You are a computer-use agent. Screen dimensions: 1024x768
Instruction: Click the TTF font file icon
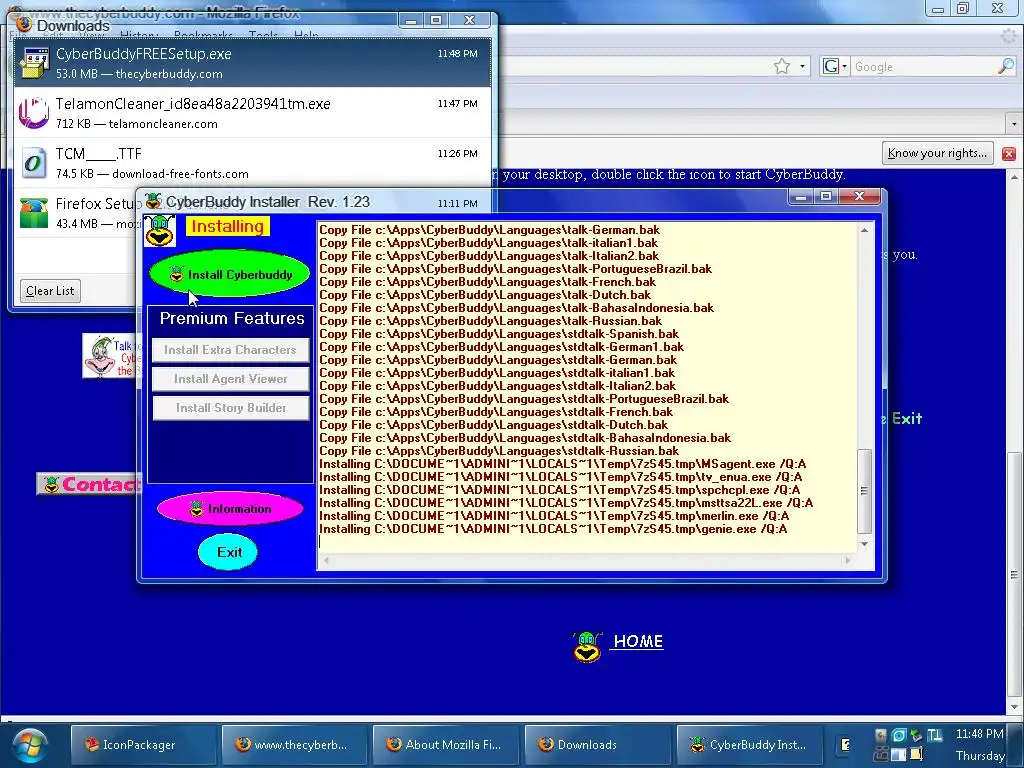click(x=34, y=163)
